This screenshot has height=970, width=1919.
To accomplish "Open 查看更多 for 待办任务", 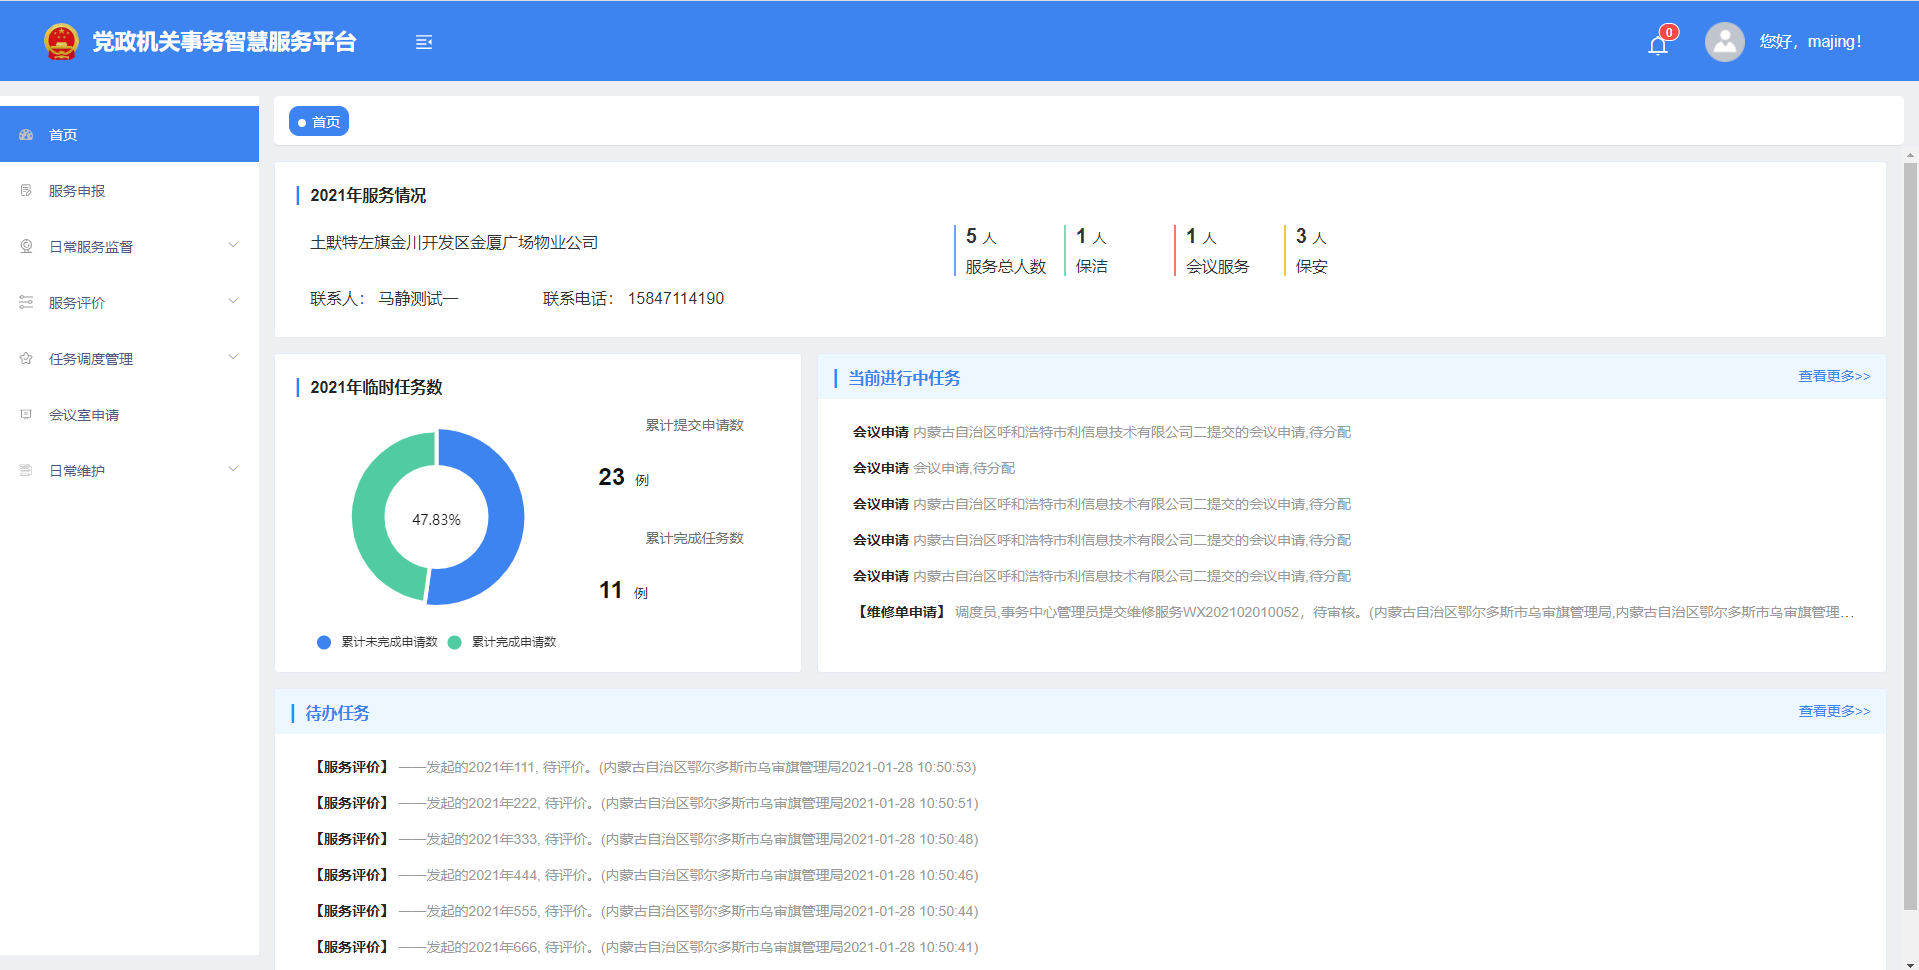I will click(1833, 711).
